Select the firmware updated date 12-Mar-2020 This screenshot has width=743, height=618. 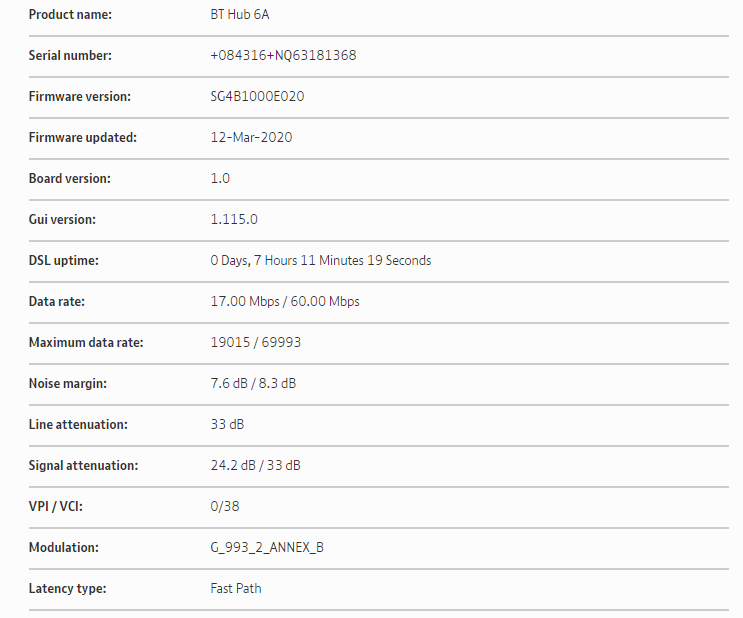click(x=251, y=138)
